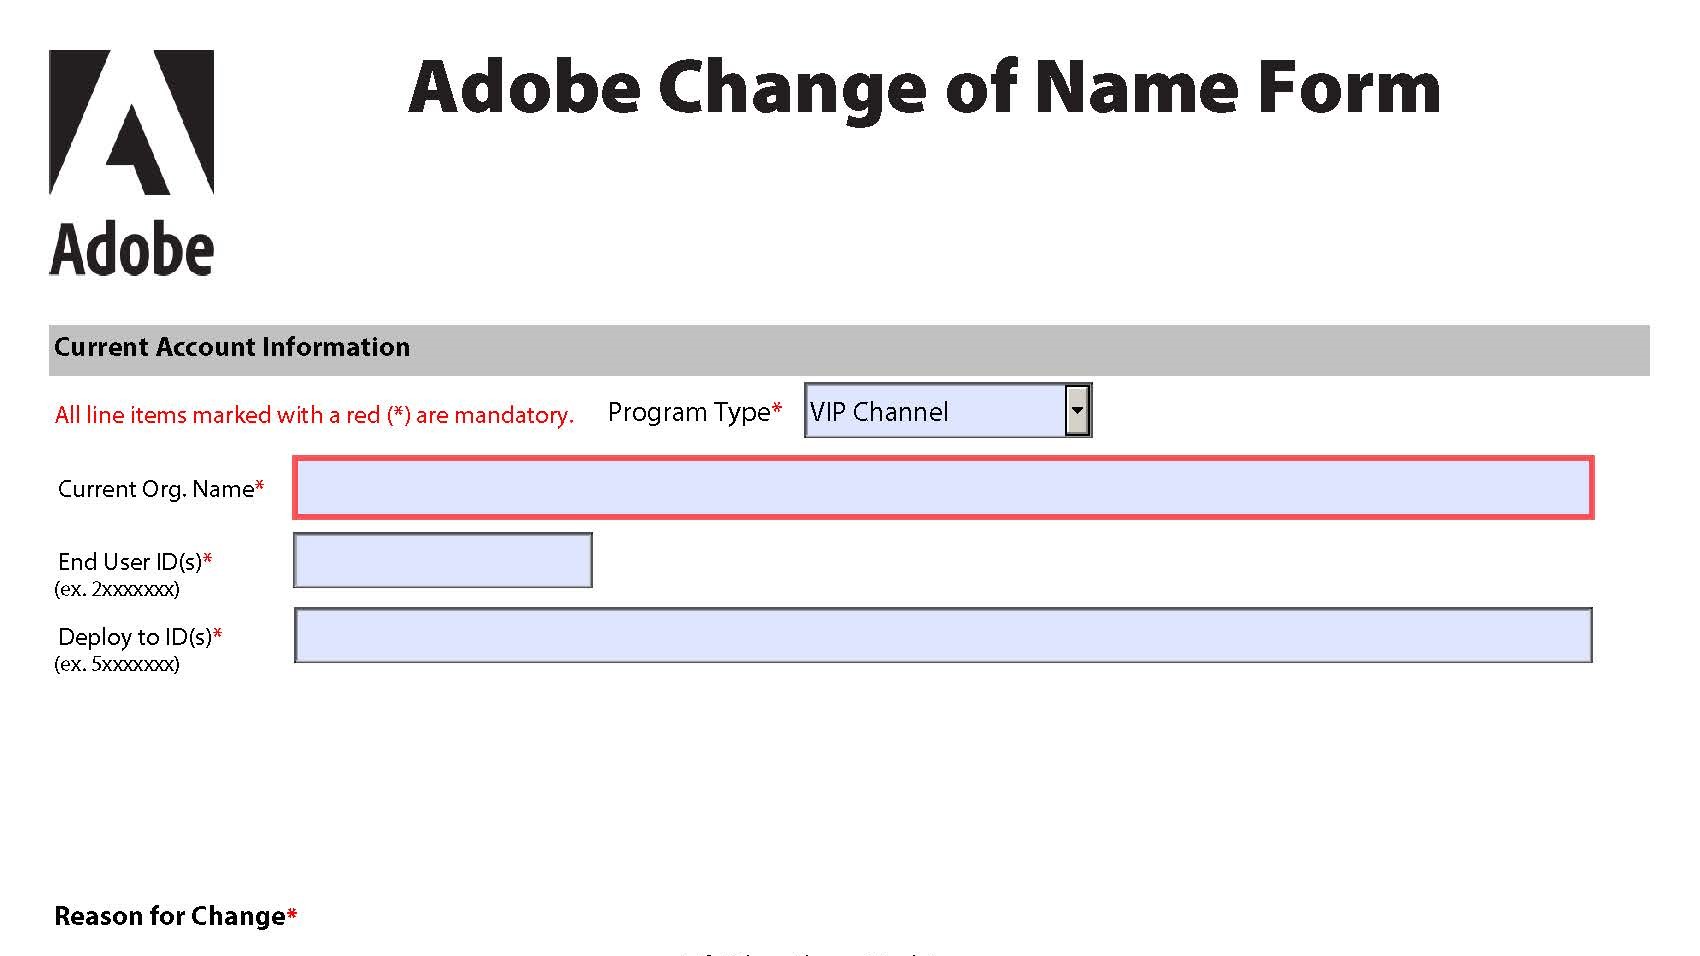Click the 'Deploy to ID(s)*' label
This screenshot has height=956, width=1700.
140,637
